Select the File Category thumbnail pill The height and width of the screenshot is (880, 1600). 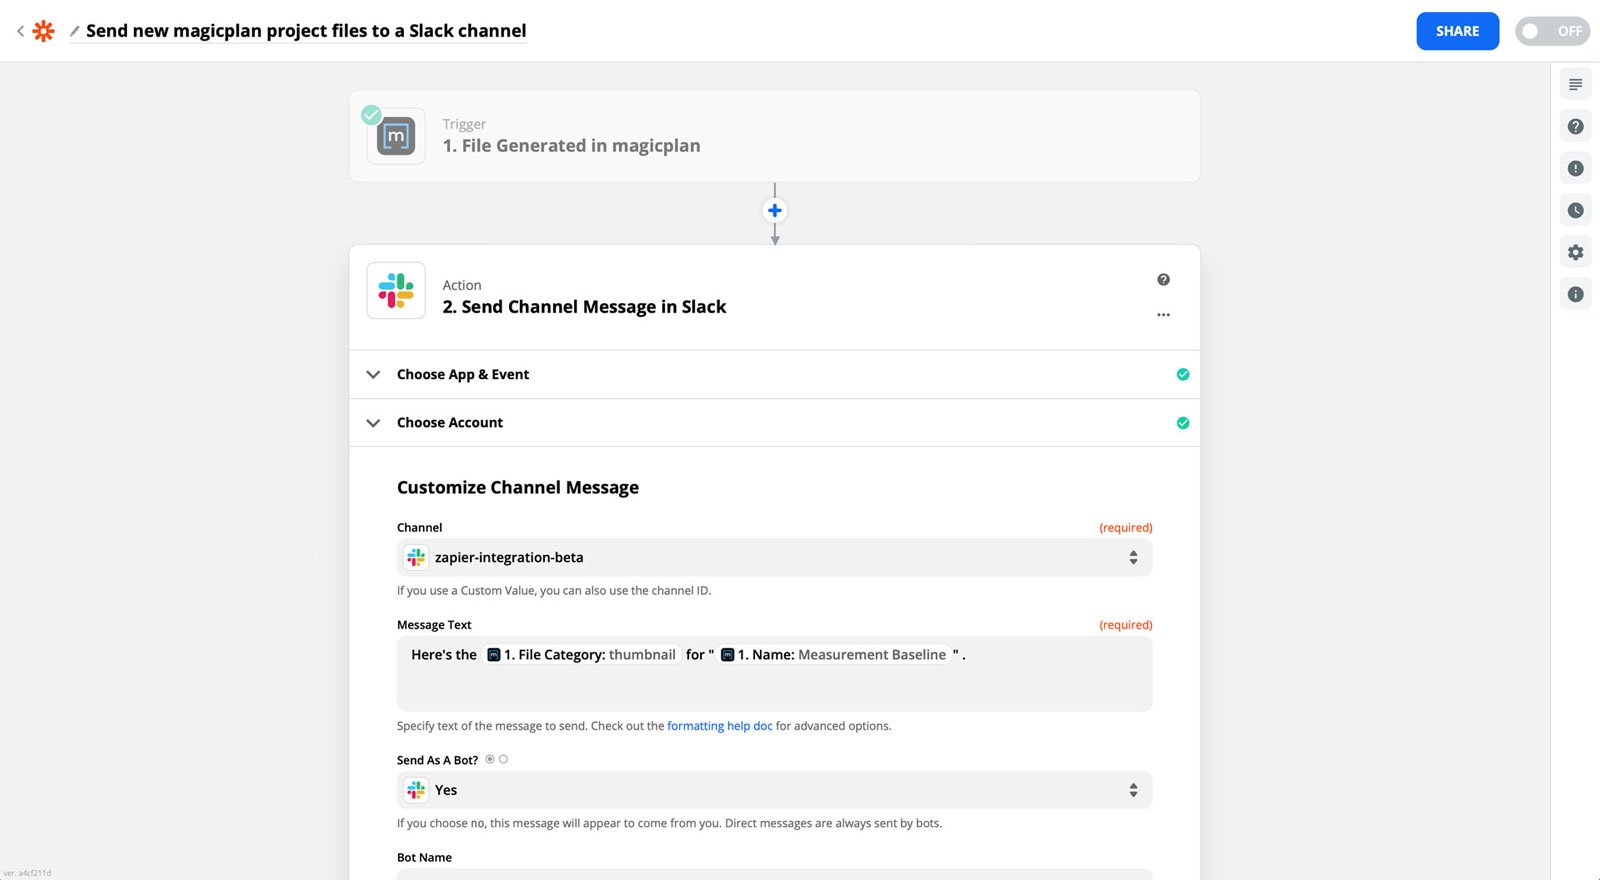pos(581,655)
